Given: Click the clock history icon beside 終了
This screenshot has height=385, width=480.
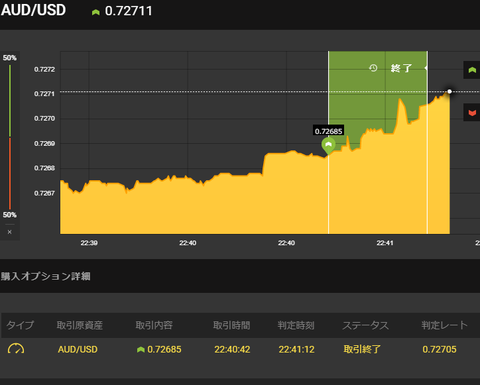Looking at the screenshot, I should (x=373, y=68).
